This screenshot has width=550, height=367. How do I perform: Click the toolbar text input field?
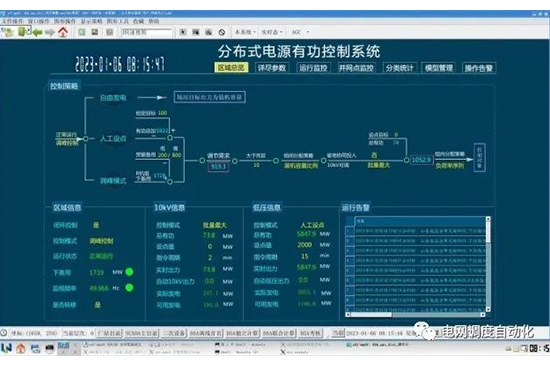(x=147, y=32)
